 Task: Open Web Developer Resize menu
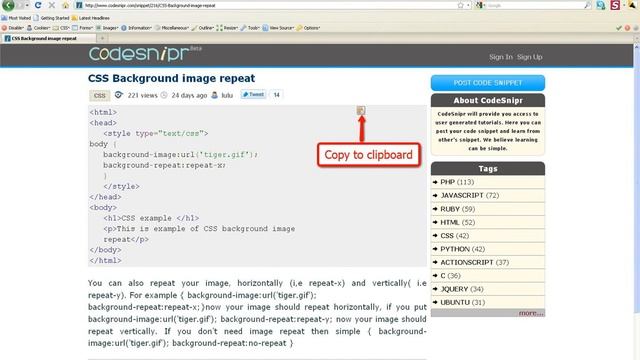pyautogui.click(x=227, y=28)
